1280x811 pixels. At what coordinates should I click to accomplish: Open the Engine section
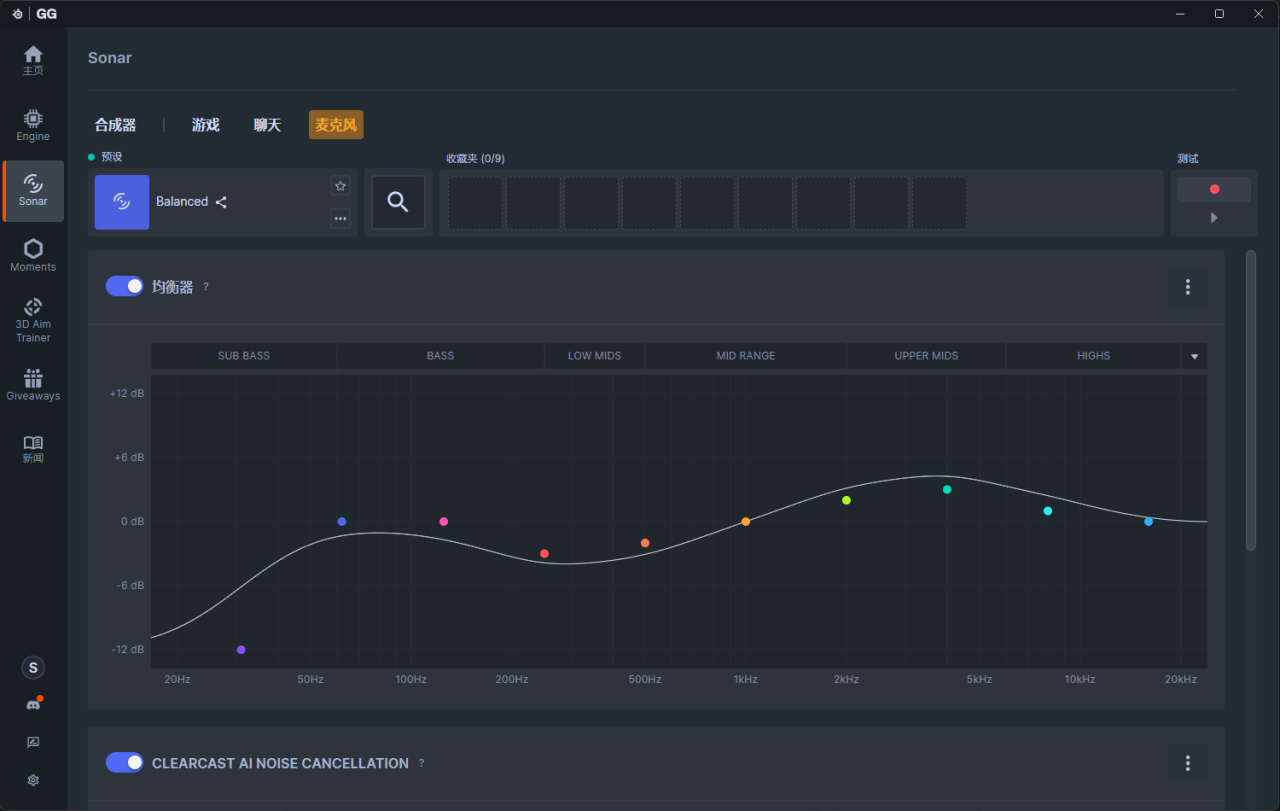point(33,125)
